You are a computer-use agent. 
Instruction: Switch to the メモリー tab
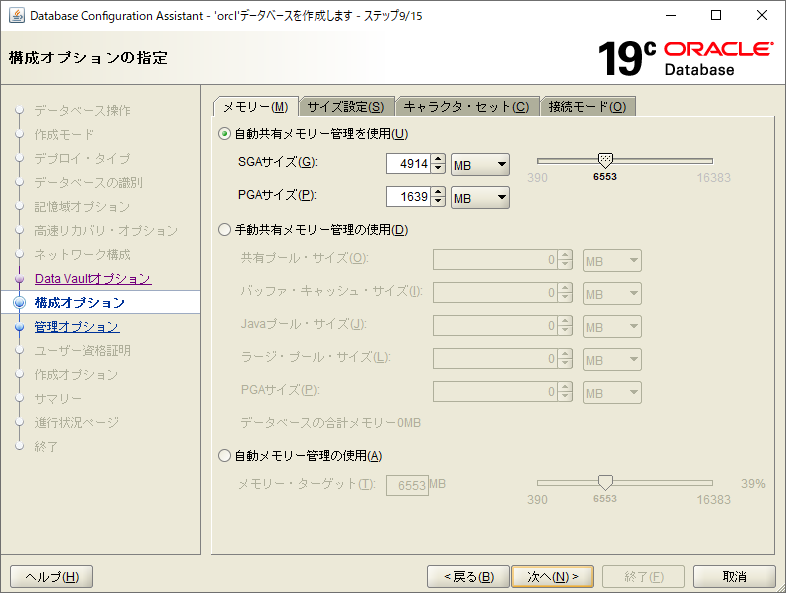click(256, 107)
